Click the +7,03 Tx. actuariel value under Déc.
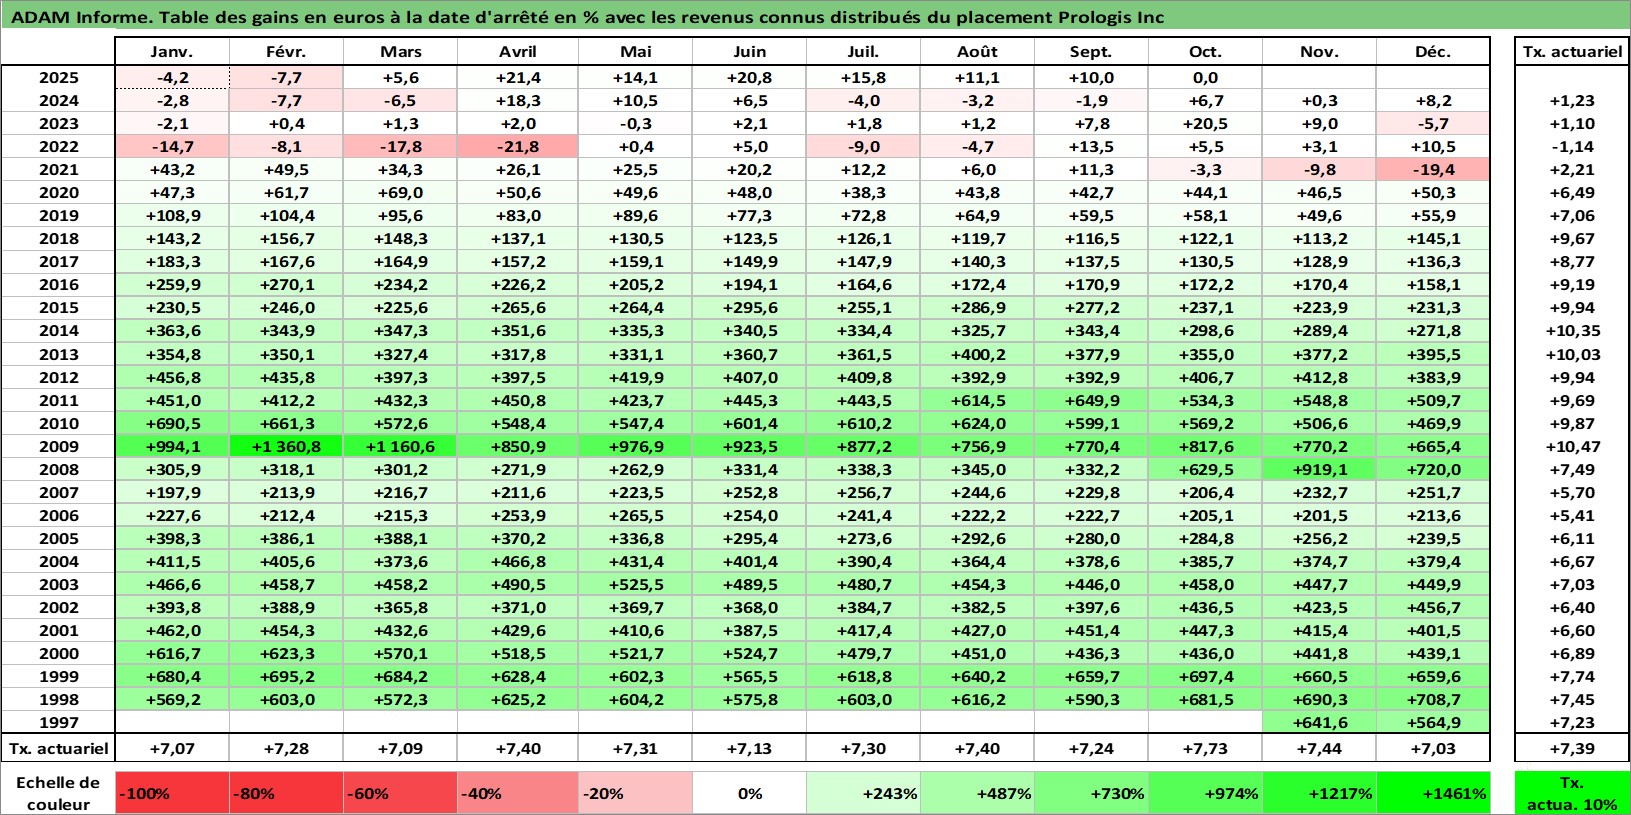The image size is (1631, 815). [1433, 748]
